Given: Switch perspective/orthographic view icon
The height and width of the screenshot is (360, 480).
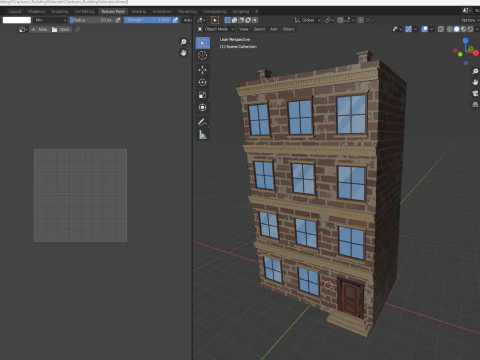Looking at the screenshot, I should coord(475,105).
